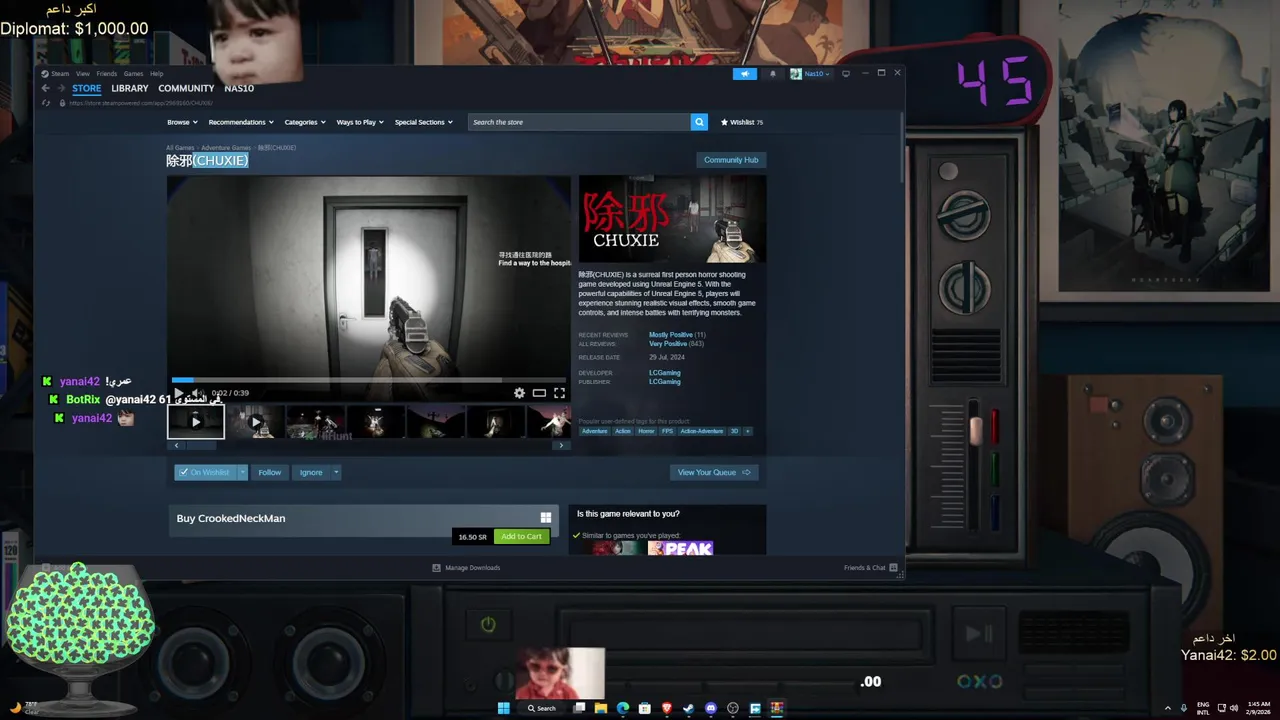The height and width of the screenshot is (720, 1280).
Task: Click the Follow button
Action: point(270,472)
